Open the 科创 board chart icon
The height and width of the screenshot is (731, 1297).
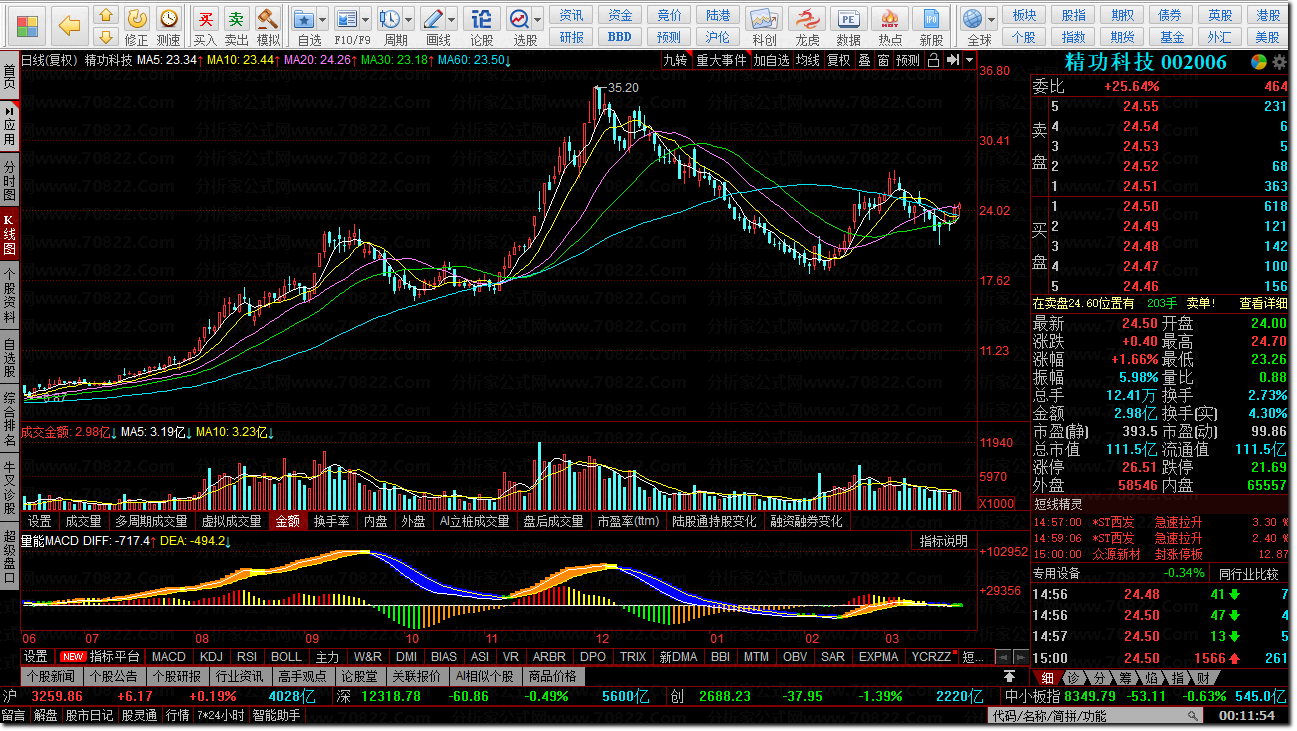(x=764, y=19)
